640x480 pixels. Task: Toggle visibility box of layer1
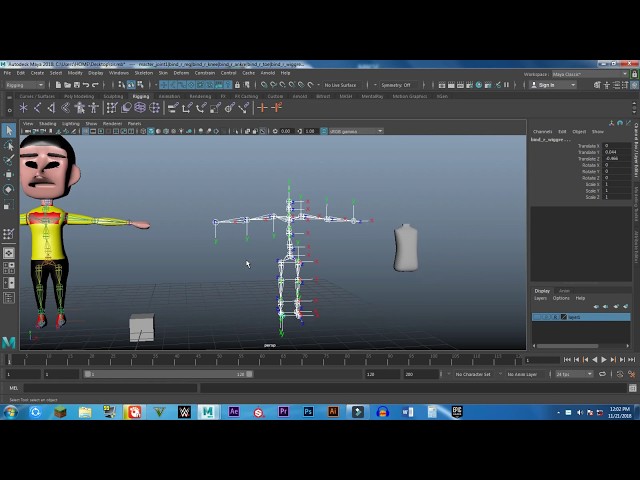click(x=538, y=317)
